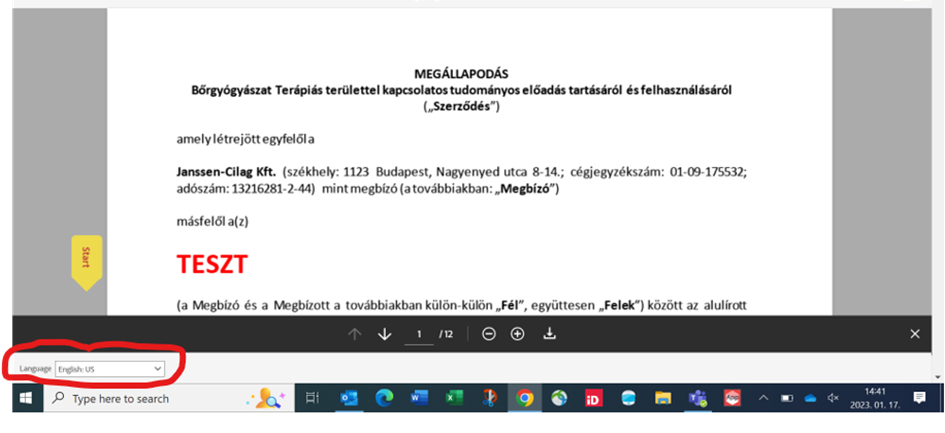Viewport: 945px width, 433px height.
Task: Click the yellow Start tag marker
Action: click(x=87, y=262)
